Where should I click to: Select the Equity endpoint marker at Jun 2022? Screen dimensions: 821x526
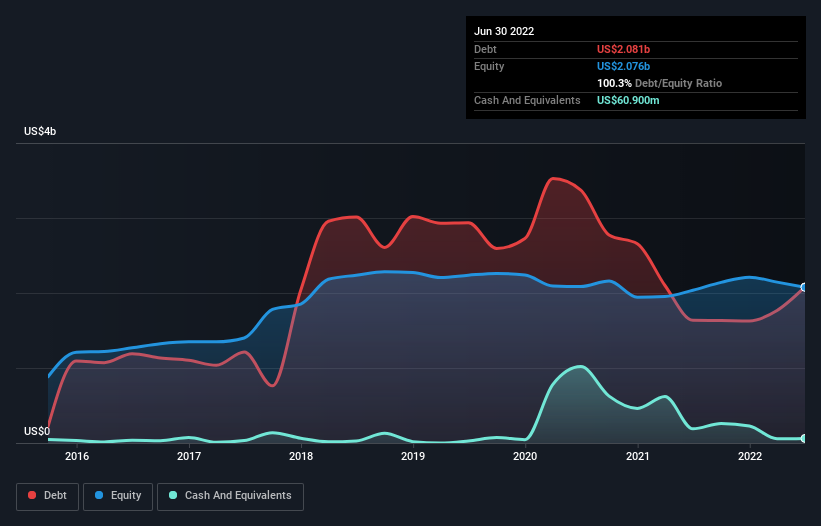pyautogui.click(x=804, y=287)
